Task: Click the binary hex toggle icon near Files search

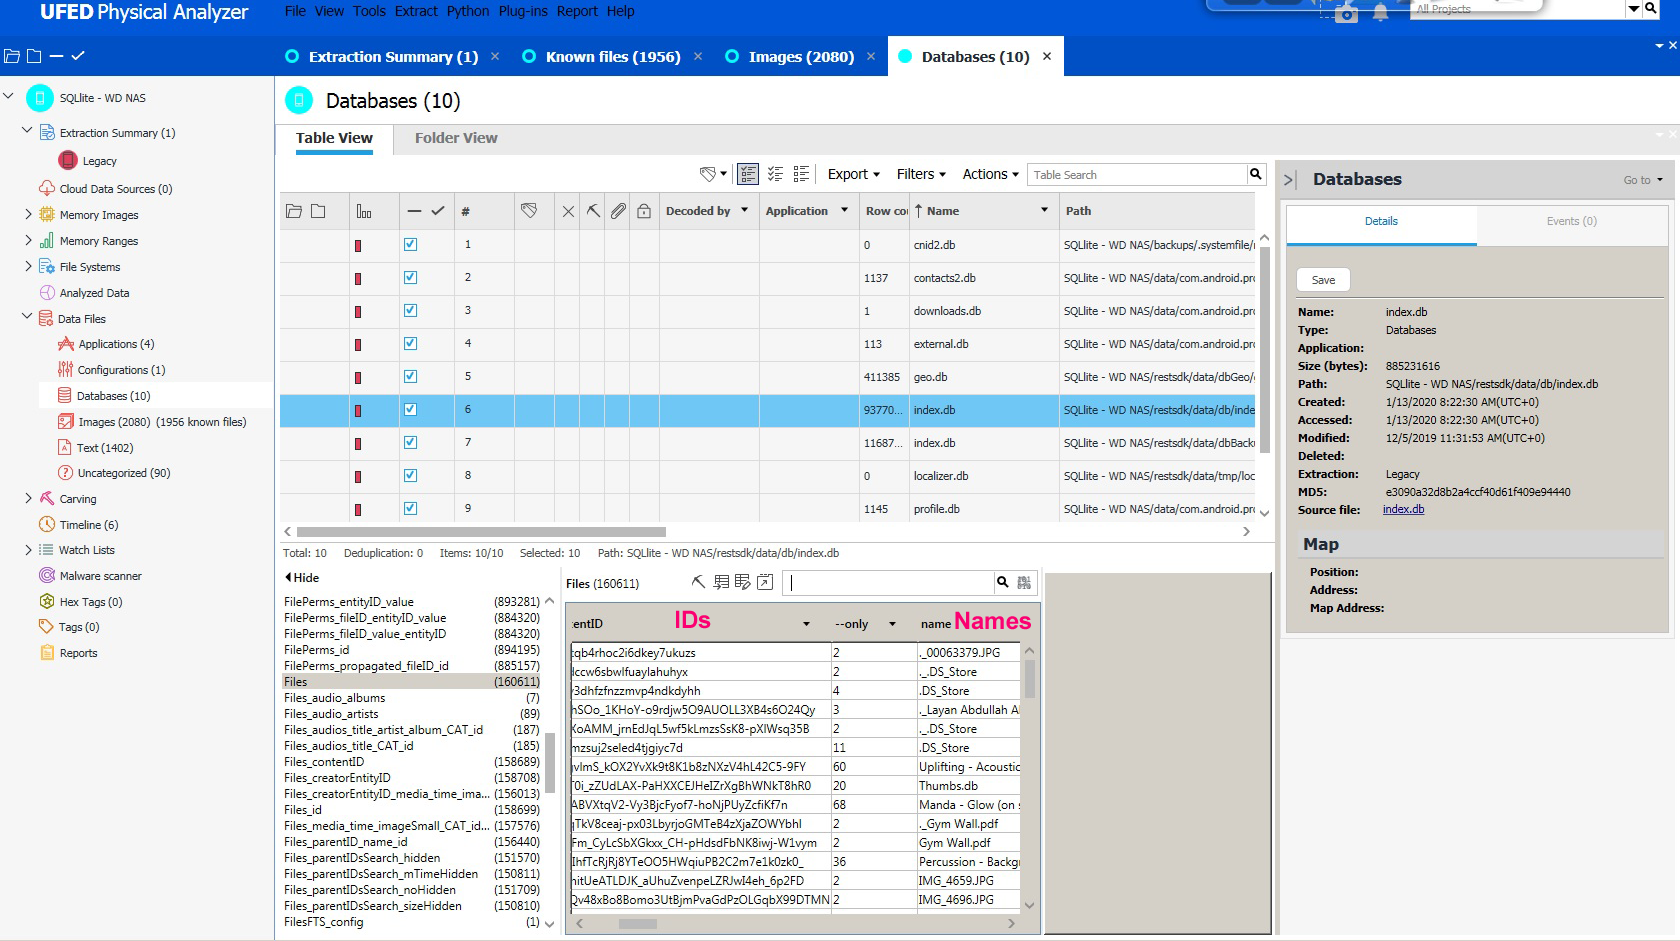Action: coord(1024,582)
